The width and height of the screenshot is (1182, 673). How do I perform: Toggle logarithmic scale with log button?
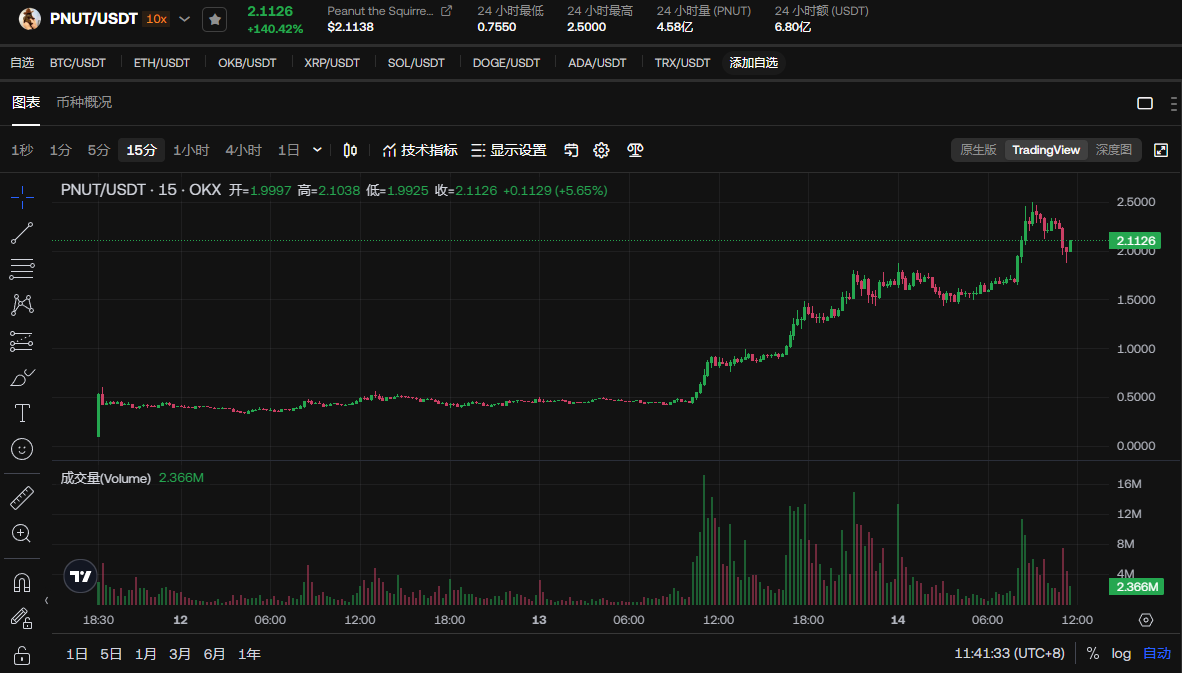pos(1121,653)
